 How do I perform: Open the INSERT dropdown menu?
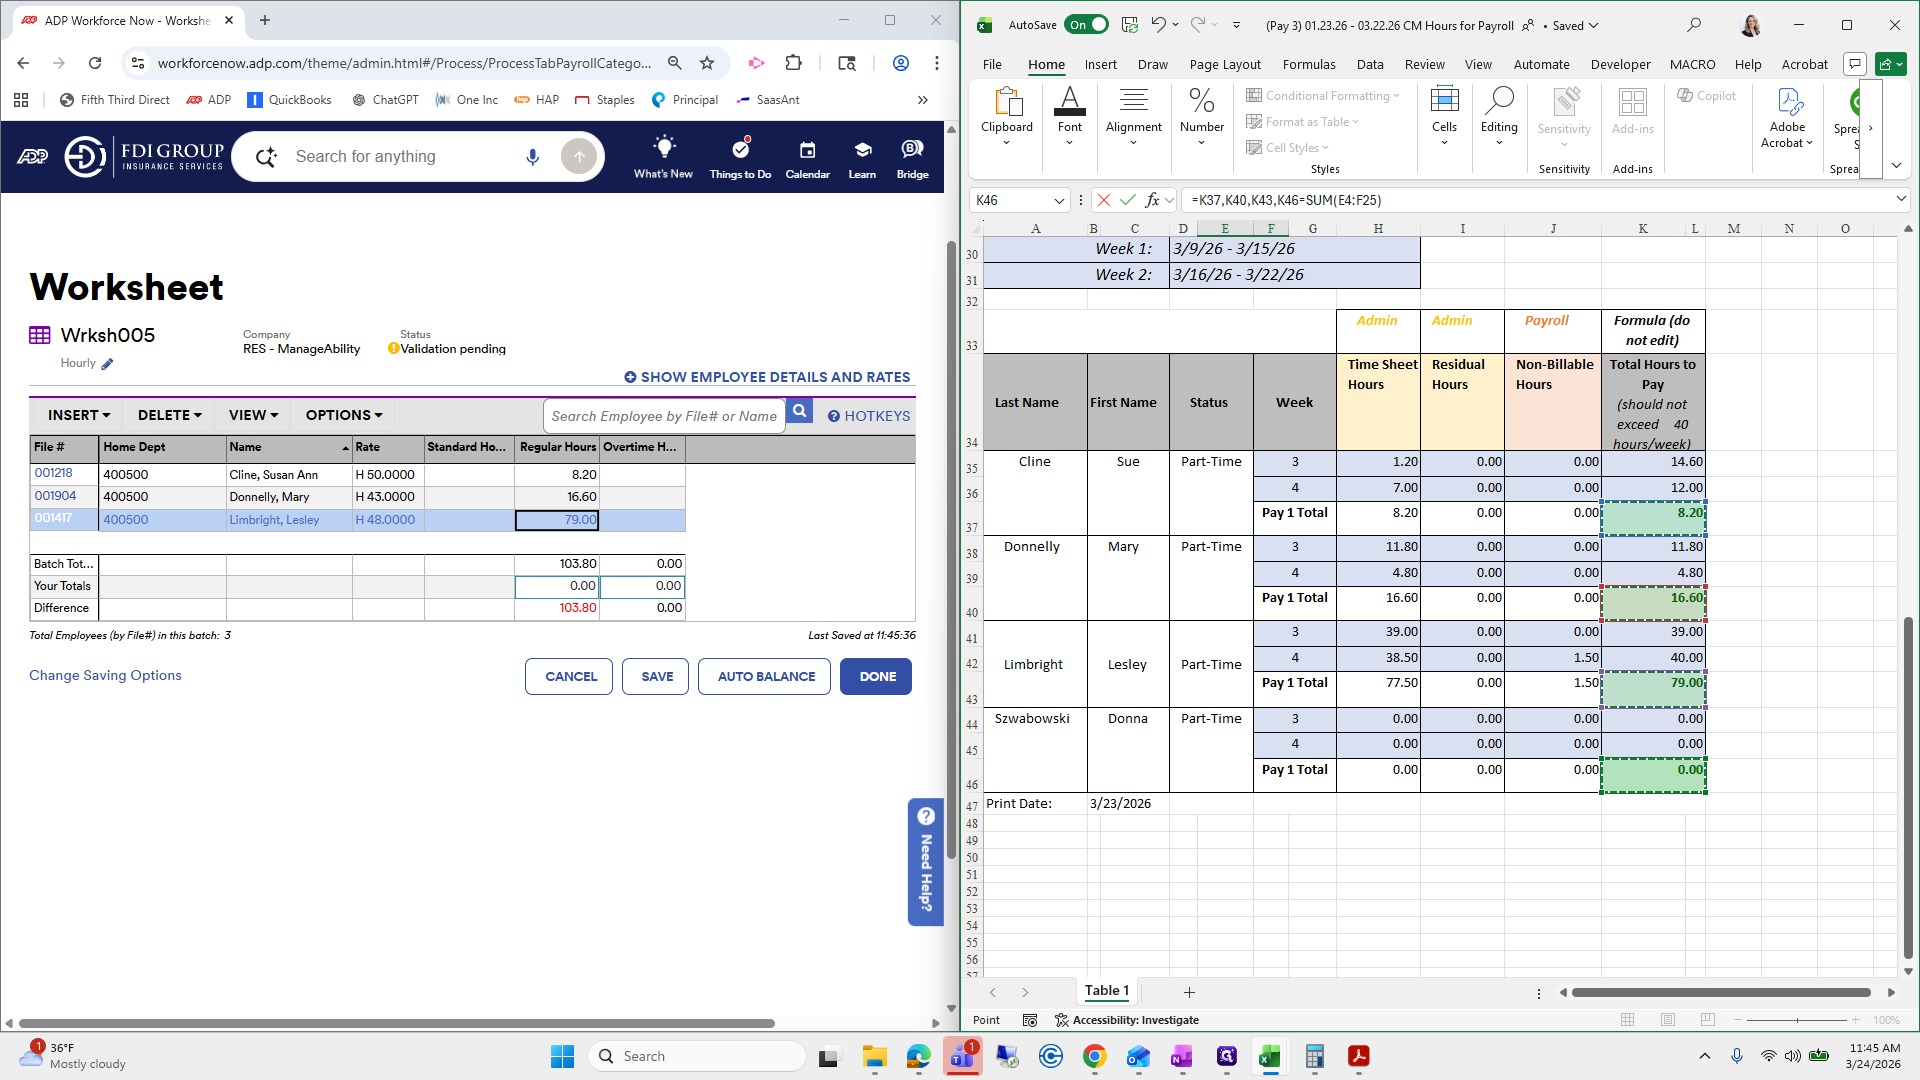click(x=79, y=415)
